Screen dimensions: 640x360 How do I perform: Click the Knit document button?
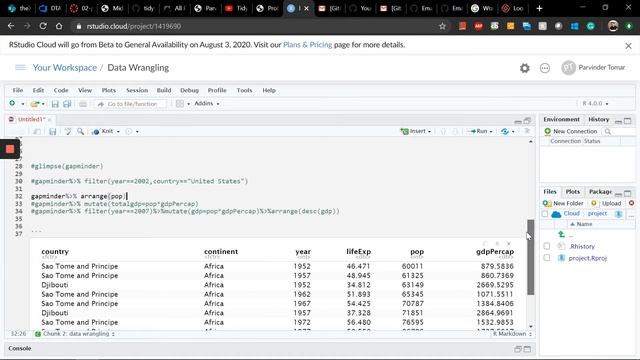point(103,131)
